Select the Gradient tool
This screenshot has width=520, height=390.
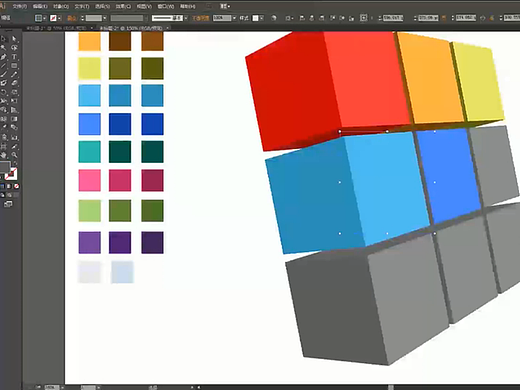(14, 119)
